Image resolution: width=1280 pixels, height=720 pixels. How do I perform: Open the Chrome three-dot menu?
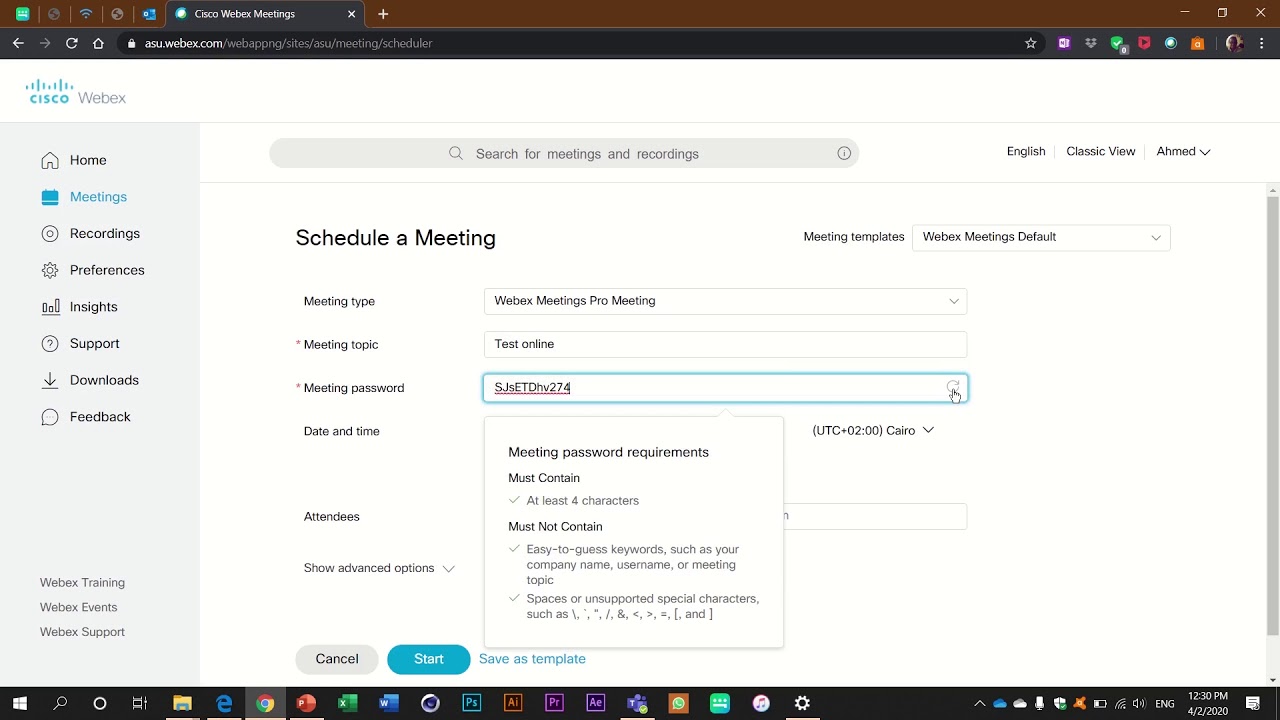pyautogui.click(x=1262, y=43)
